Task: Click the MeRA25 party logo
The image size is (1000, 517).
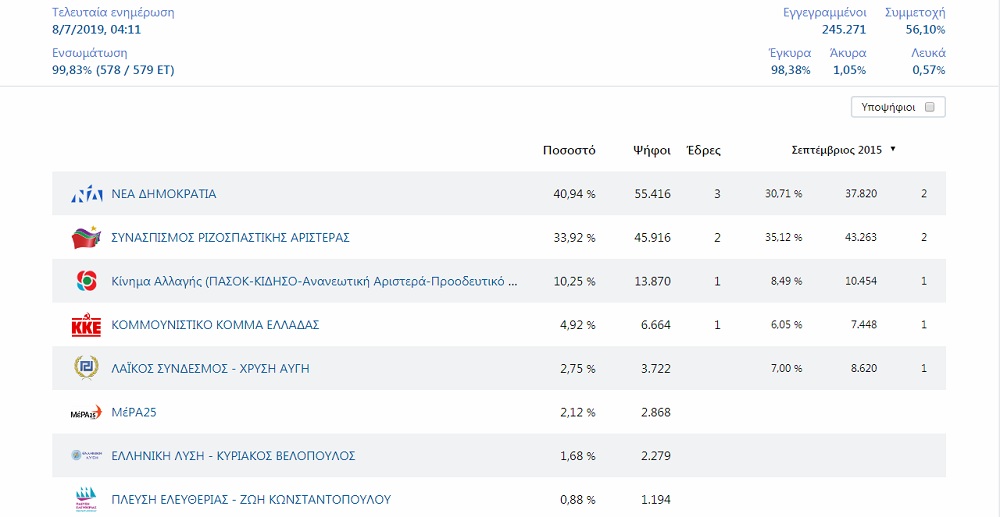Action: coord(87,412)
